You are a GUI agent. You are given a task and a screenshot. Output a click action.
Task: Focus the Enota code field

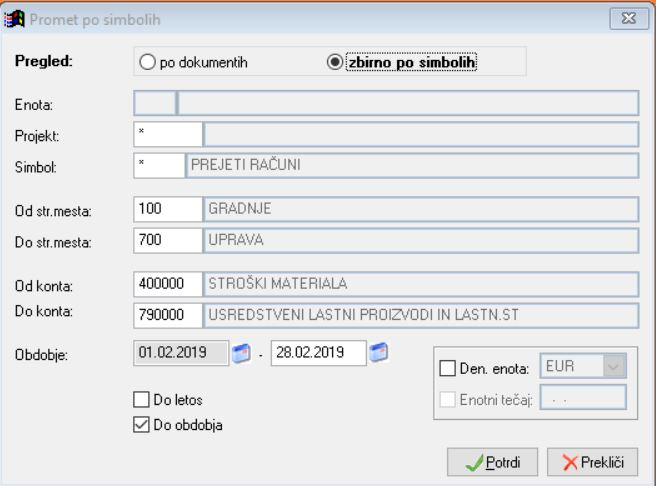pos(155,103)
